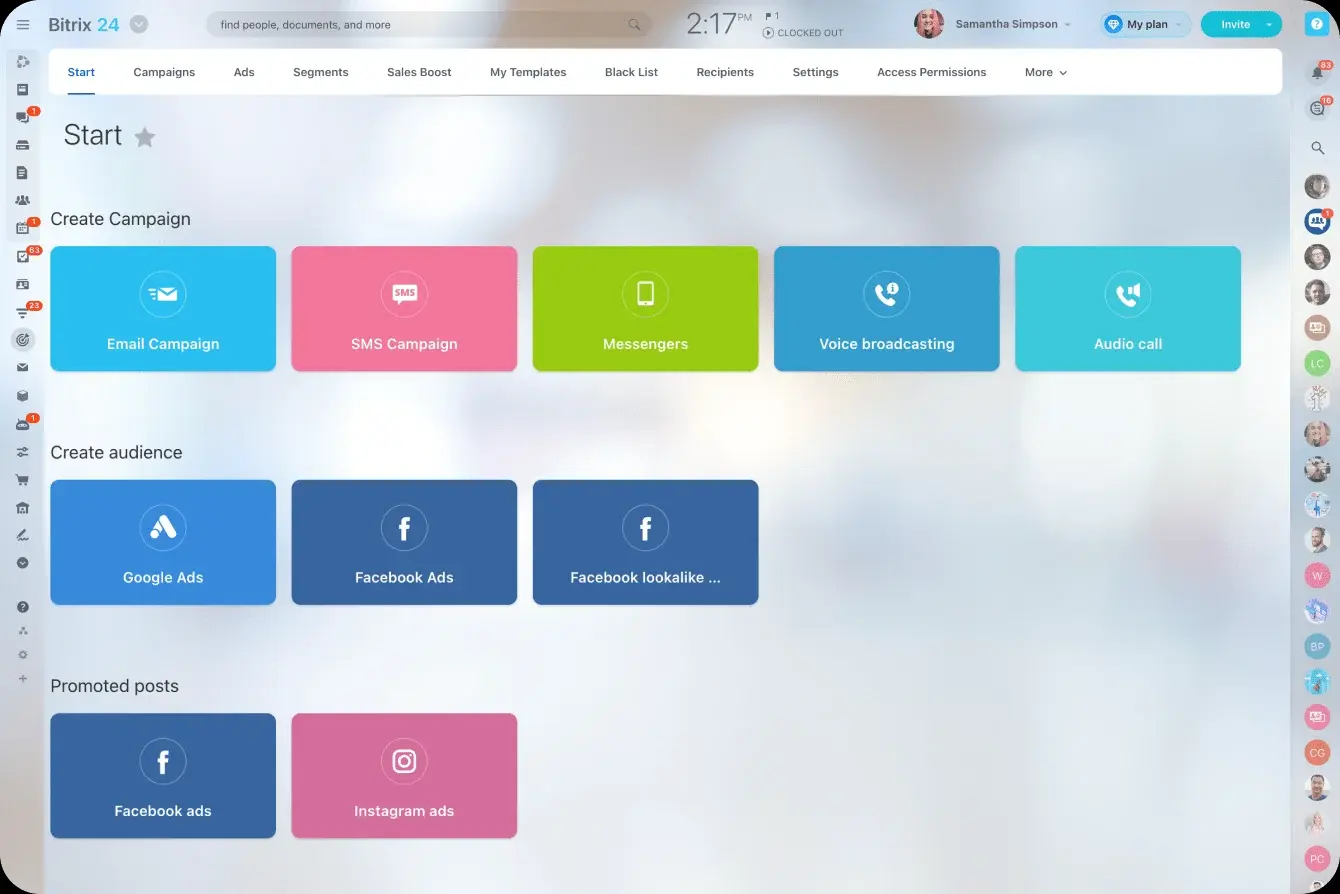Expand the Invite button dropdown arrow

click(x=1269, y=25)
